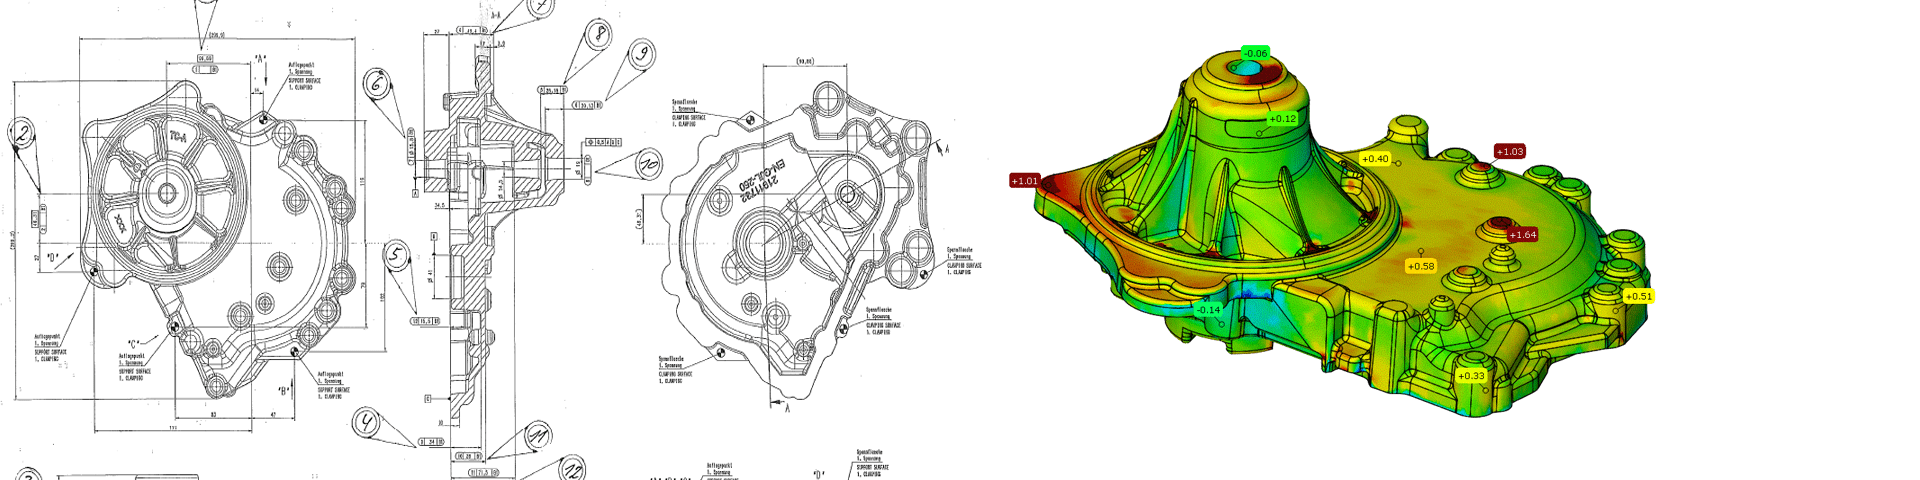The width and height of the screenshot is (1920, 480).
Task: Click the +1.01 deviation label
Action: pyautogui.click(x=1025, y=181)
